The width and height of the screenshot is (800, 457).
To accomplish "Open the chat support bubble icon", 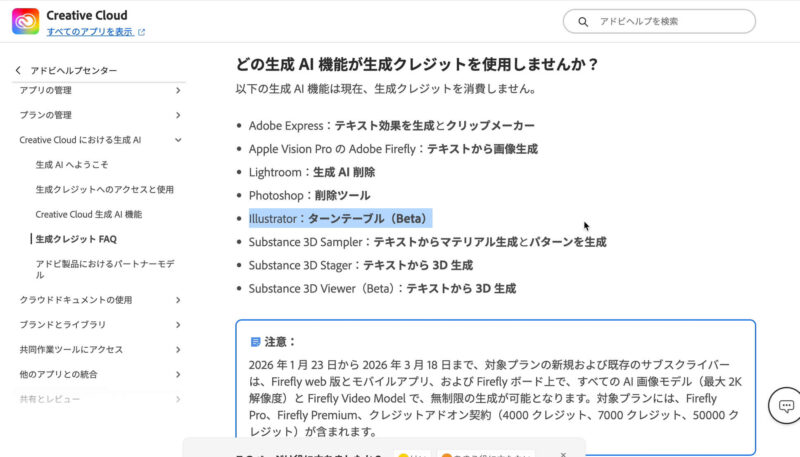I will point(786,406).
